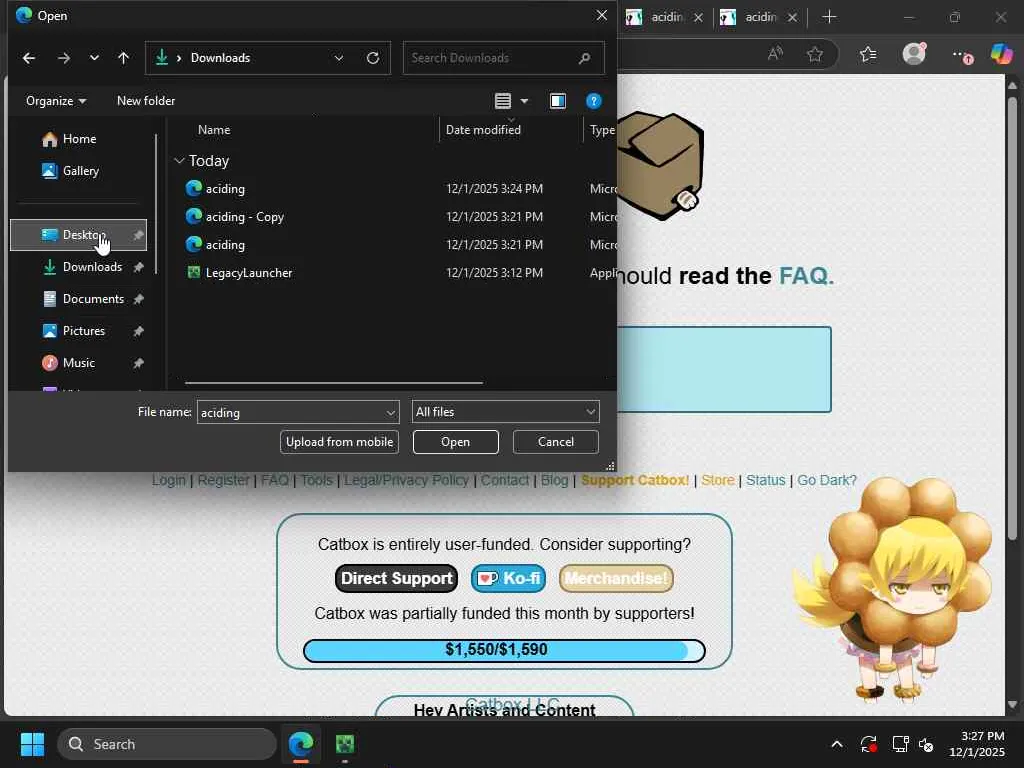This screenshot has height=768, width=1024.
Task: Click the Merchandise! button
Action: tap(616, 579)
